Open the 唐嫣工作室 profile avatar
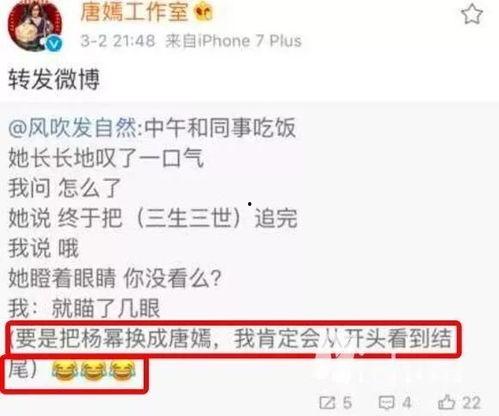Image resolution: width=499 pixels, height=416 pixels. 35,25
